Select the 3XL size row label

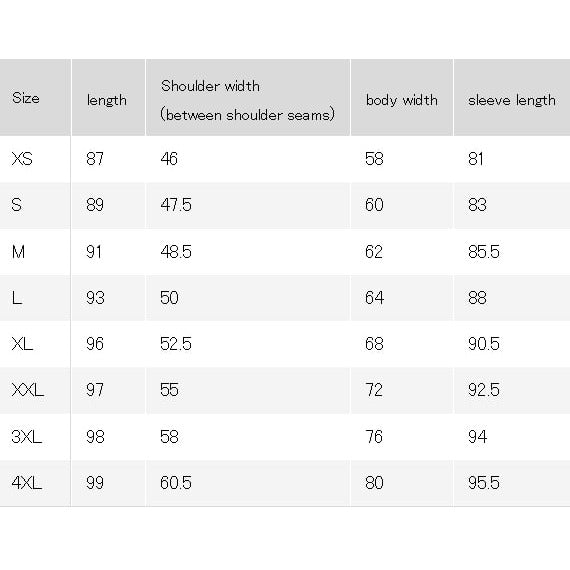27,437
